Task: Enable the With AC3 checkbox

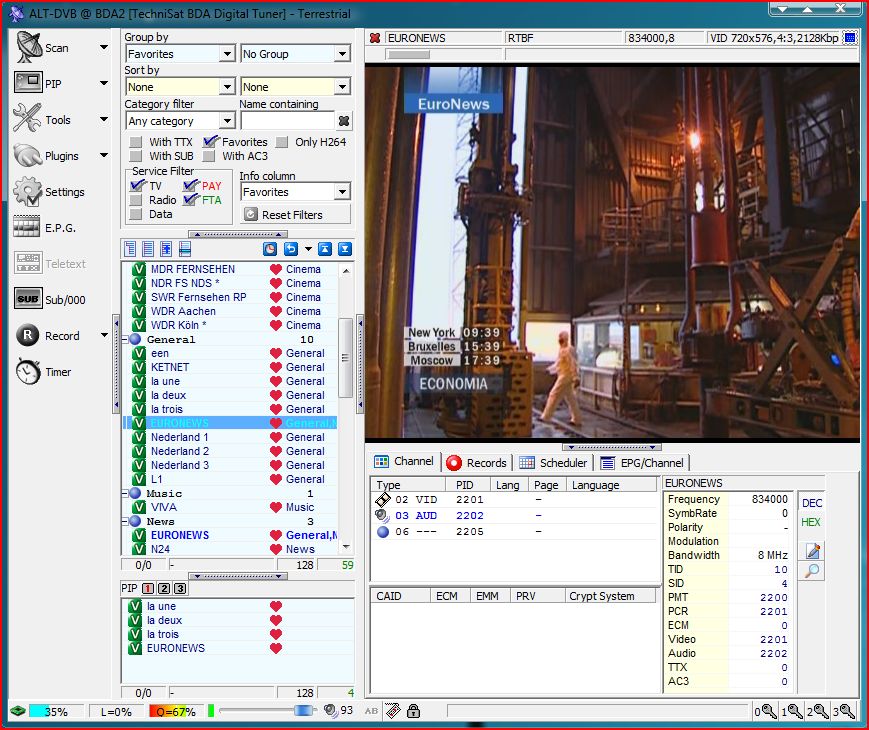Action: (x=209, y=156)
